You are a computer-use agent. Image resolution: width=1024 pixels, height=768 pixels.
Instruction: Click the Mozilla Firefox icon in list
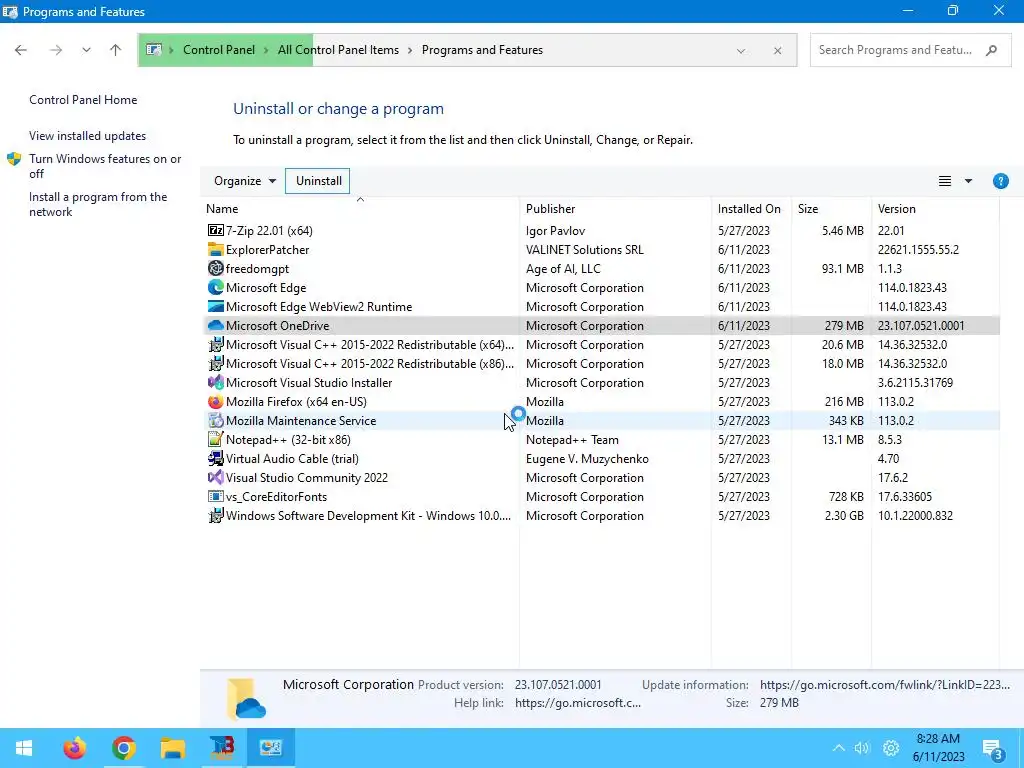(216, 402)
